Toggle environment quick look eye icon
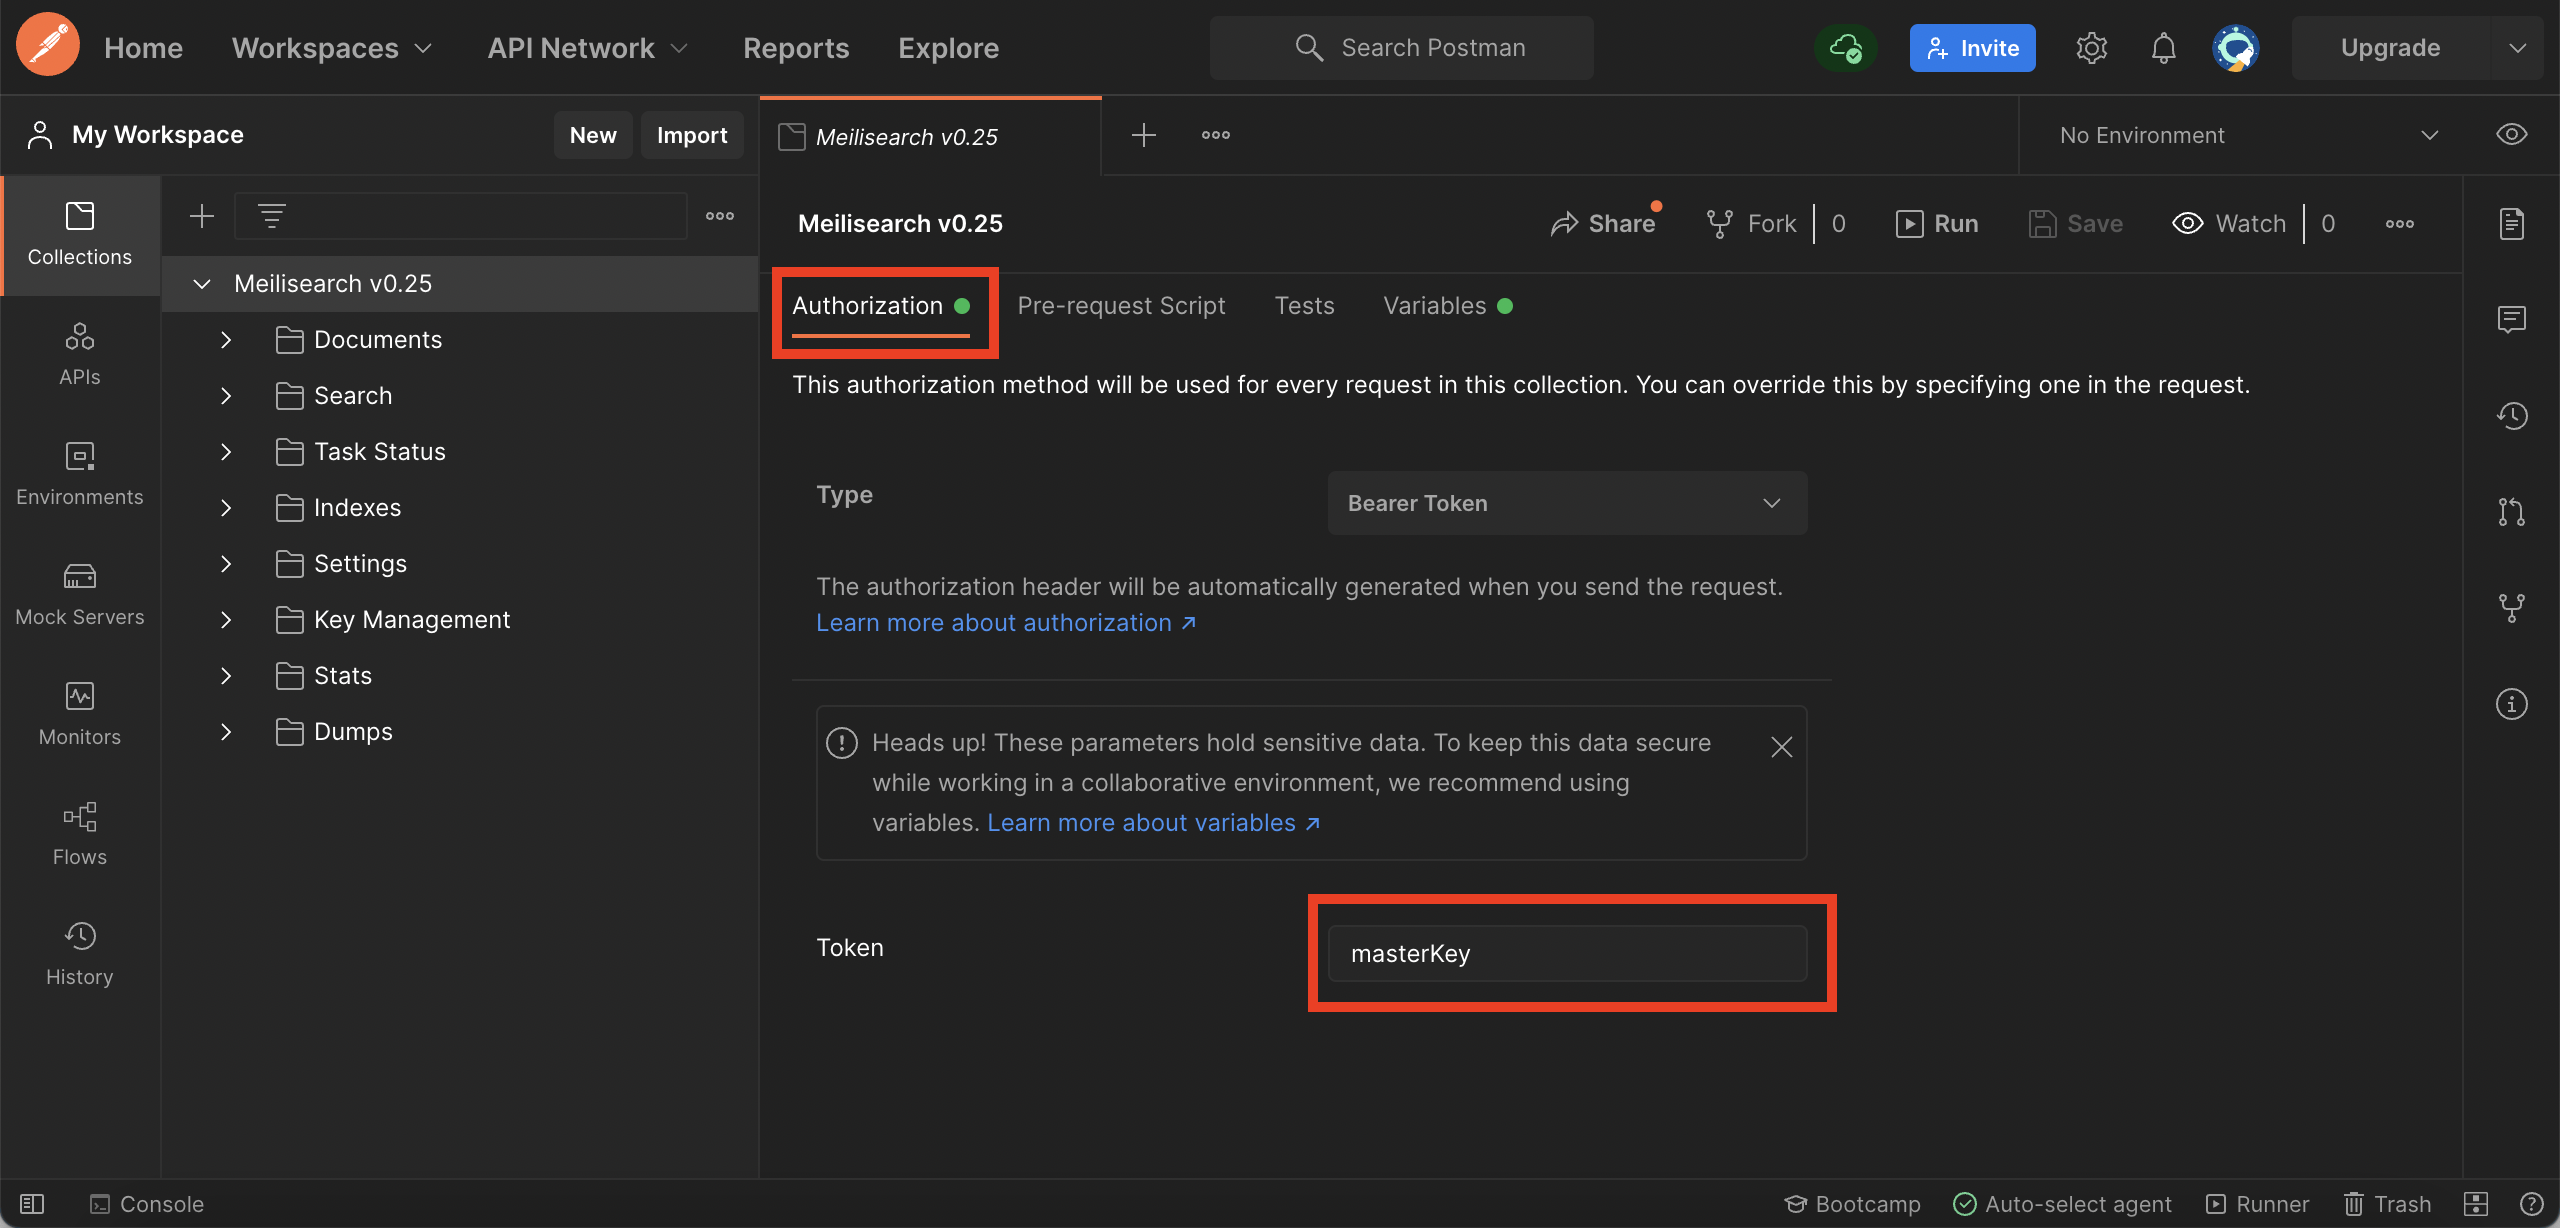 pos(2511,134)
